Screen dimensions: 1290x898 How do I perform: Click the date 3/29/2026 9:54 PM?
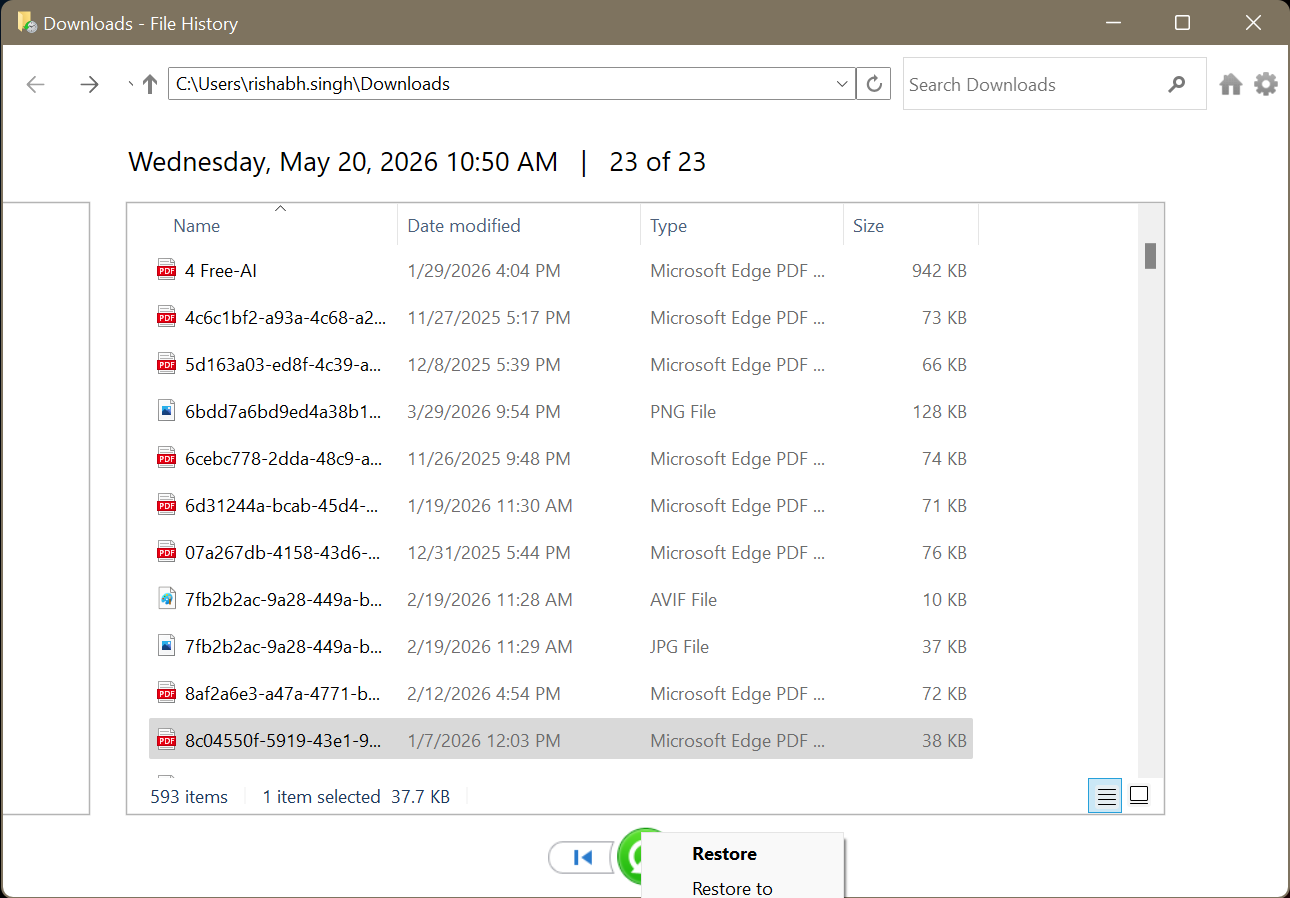point(484,411)
